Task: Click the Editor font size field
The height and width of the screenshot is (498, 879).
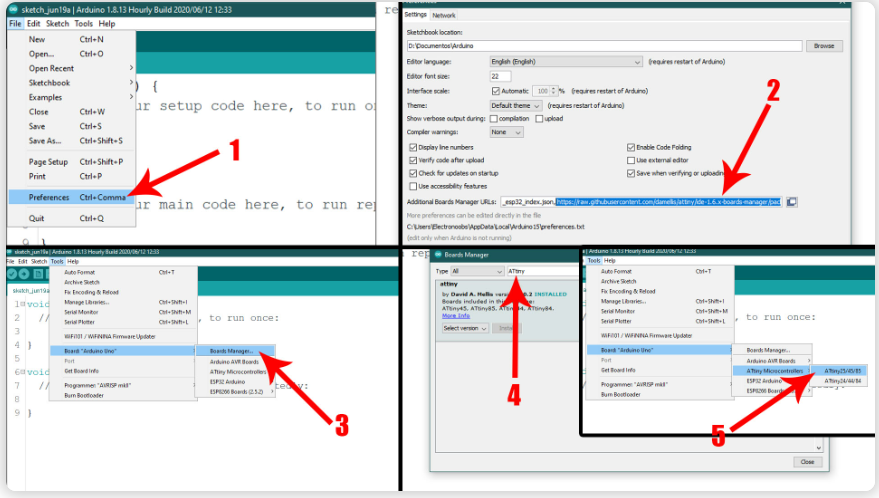Action: pos(500,76)
